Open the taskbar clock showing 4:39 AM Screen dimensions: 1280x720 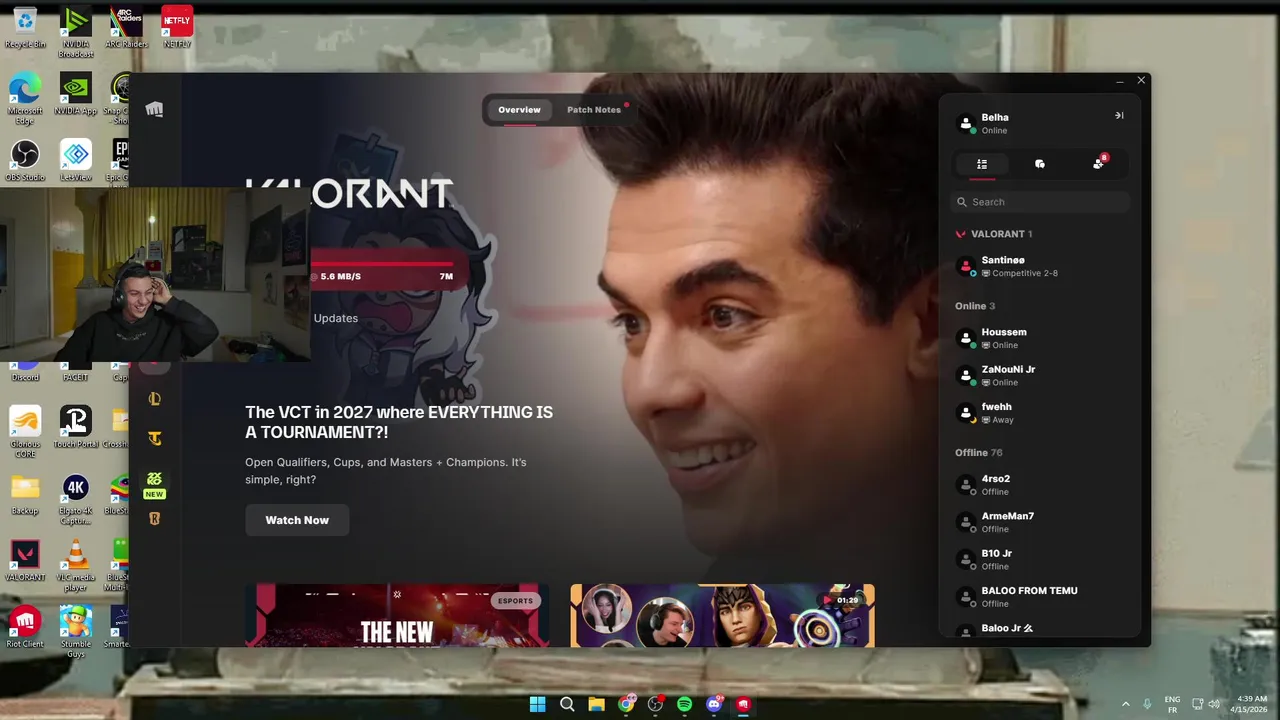pyautogui.click(x=1250, y=704)
